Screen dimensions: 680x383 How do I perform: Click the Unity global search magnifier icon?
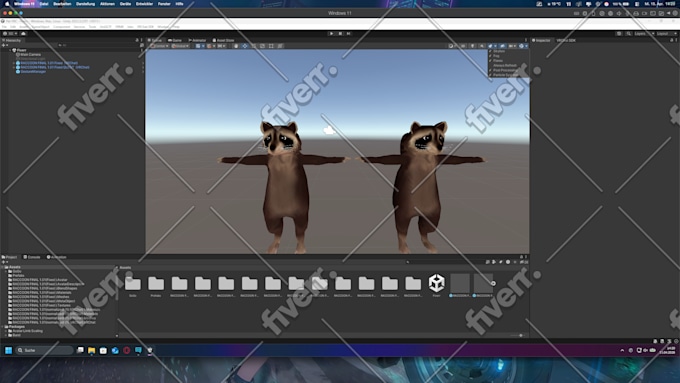628,33
